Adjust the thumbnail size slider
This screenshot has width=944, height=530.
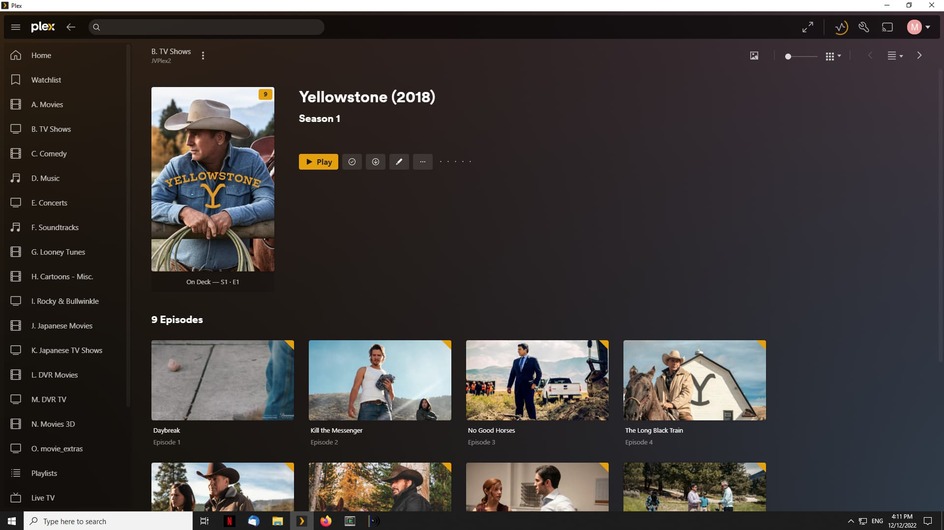(801, 56)
